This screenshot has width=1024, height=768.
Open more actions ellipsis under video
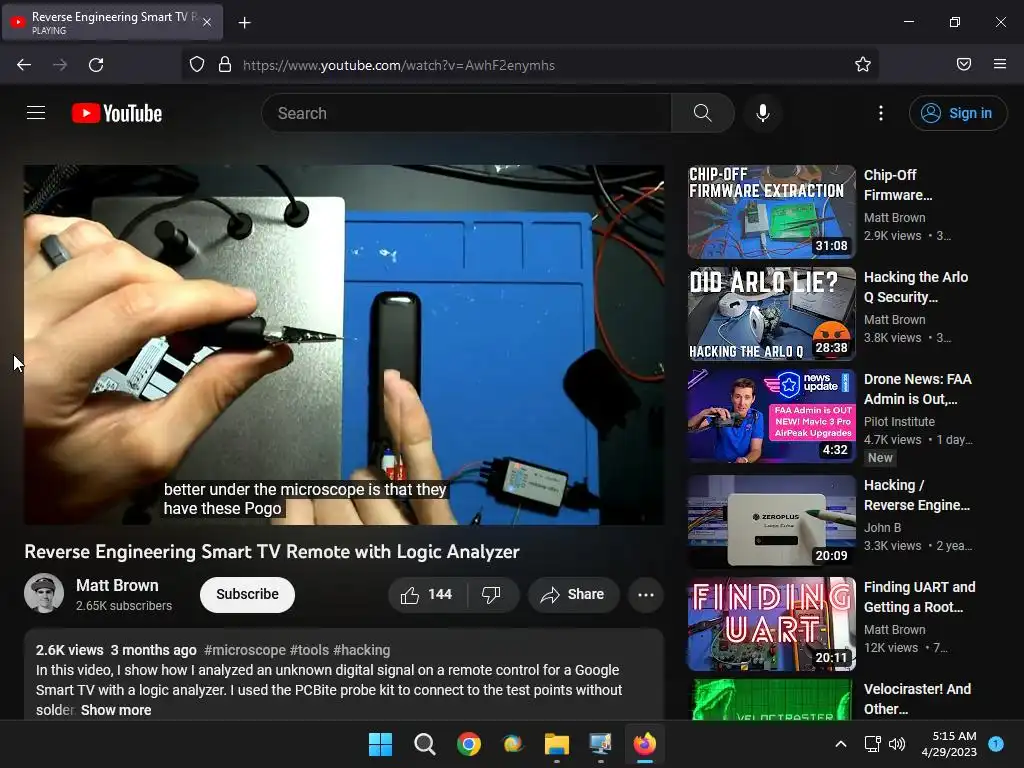646,594
